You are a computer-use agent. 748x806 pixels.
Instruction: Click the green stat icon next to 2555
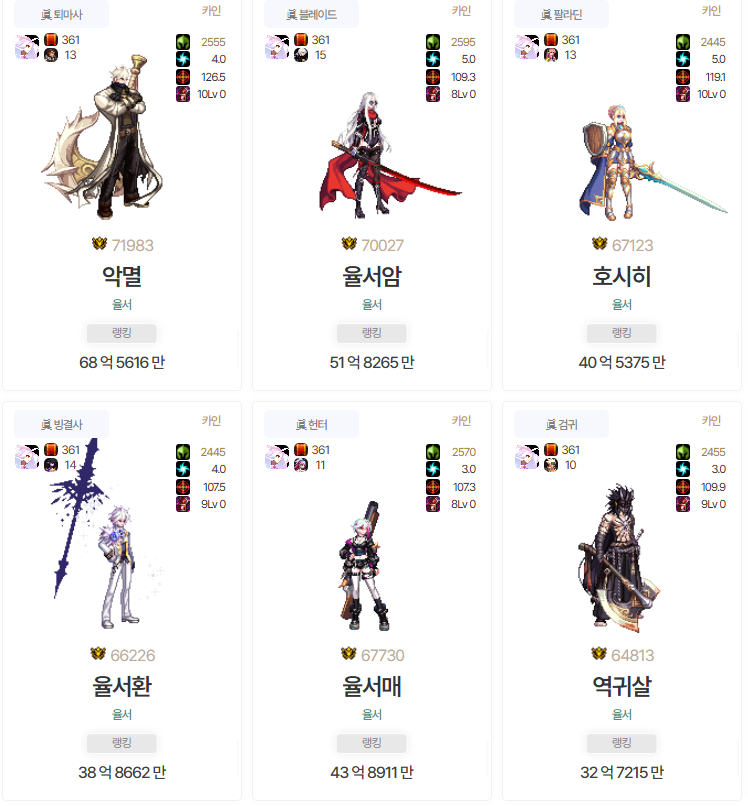point(183,42)
